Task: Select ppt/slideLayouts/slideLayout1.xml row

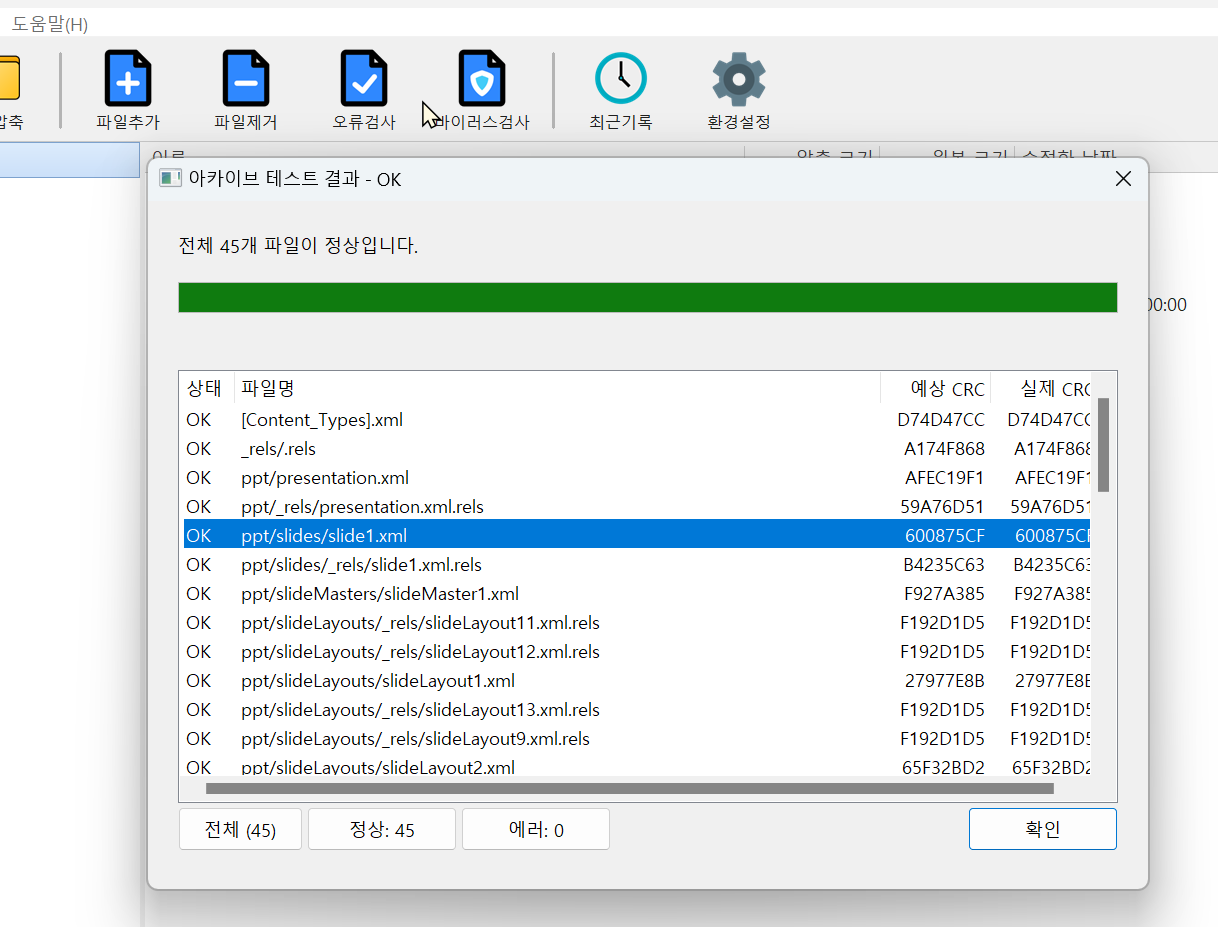Action: (x=637, y=681)
